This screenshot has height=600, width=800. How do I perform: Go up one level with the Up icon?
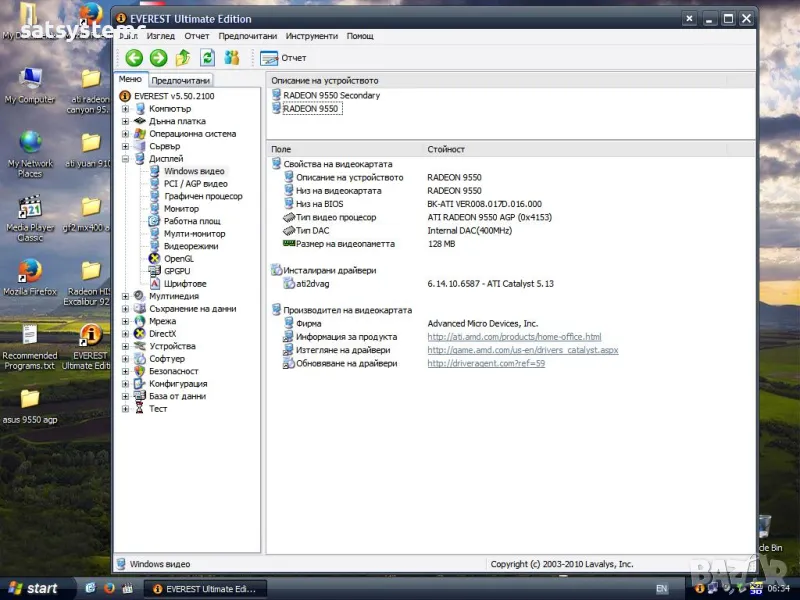(183, 58)
